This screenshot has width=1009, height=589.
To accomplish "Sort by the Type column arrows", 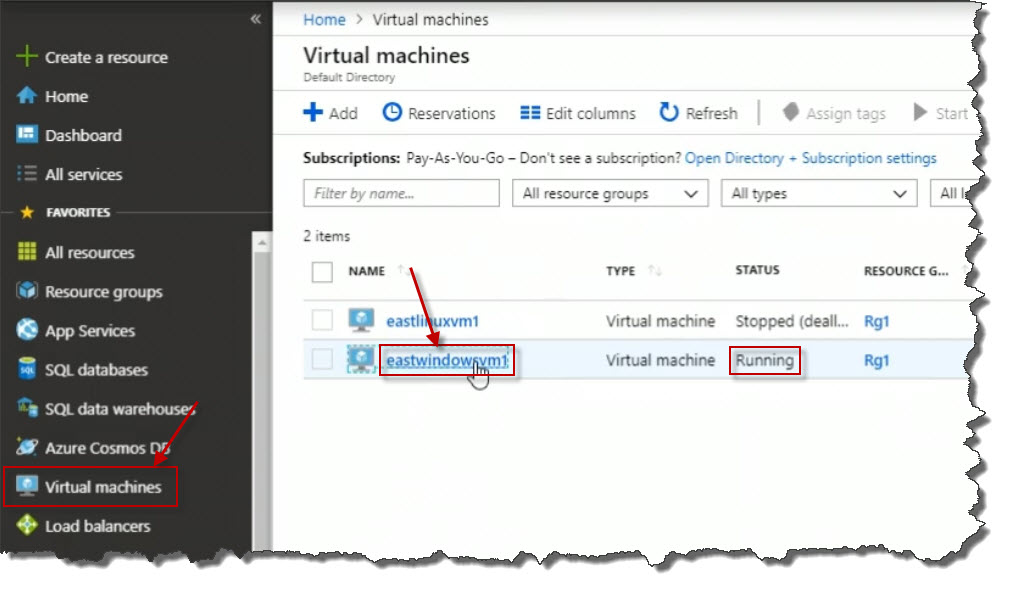I will pos(654,270).
